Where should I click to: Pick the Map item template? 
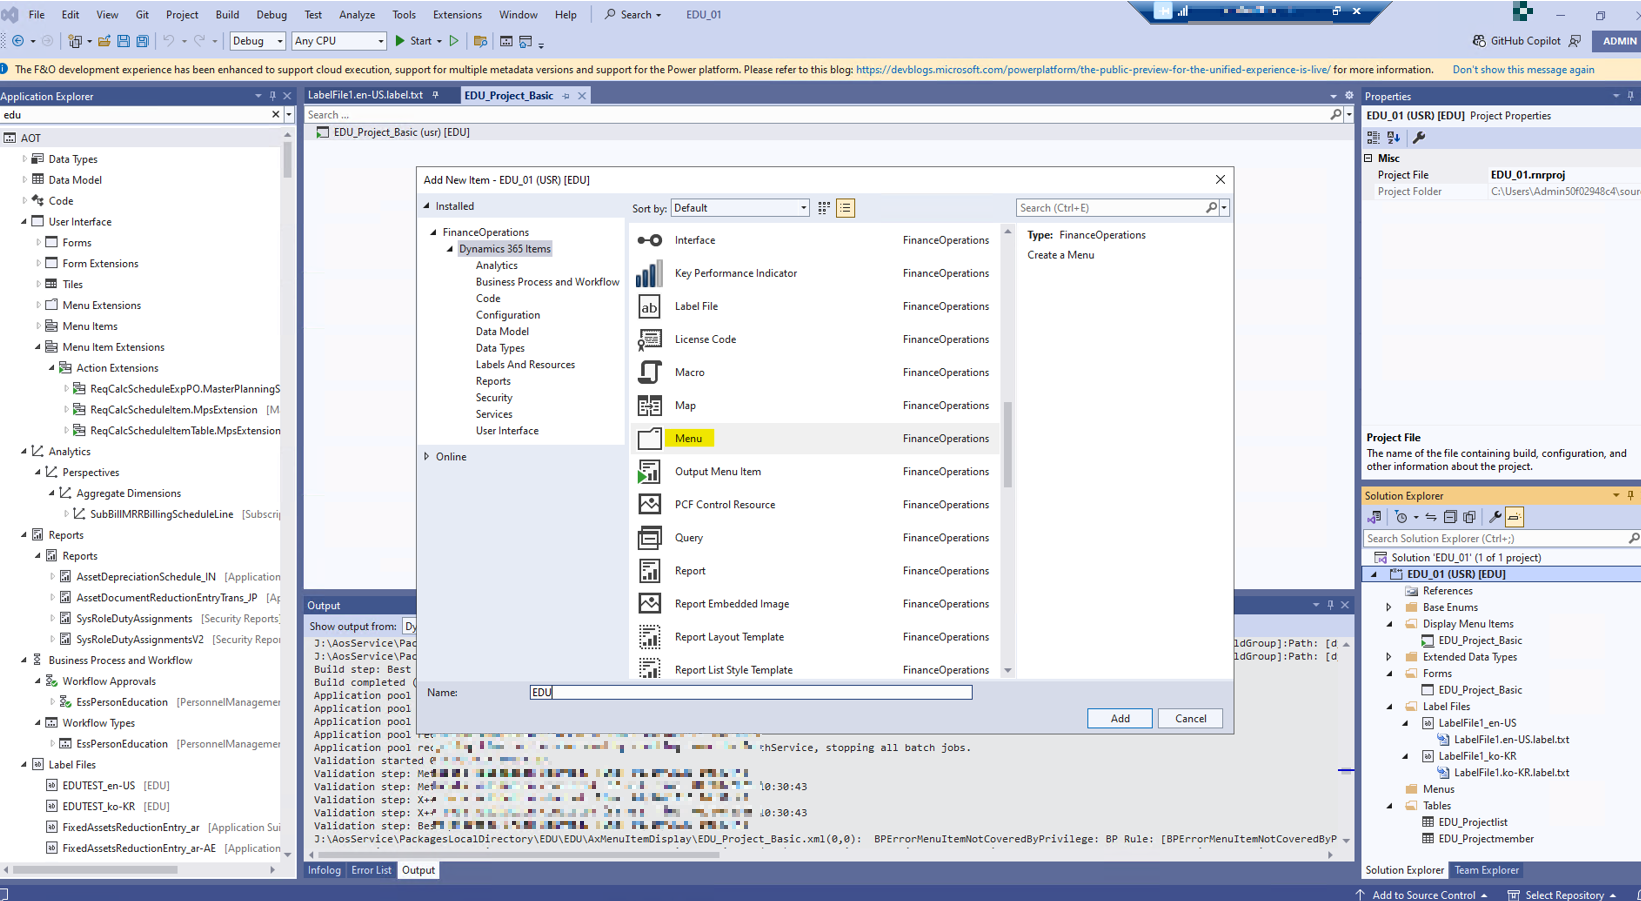[x=816, y=405]
